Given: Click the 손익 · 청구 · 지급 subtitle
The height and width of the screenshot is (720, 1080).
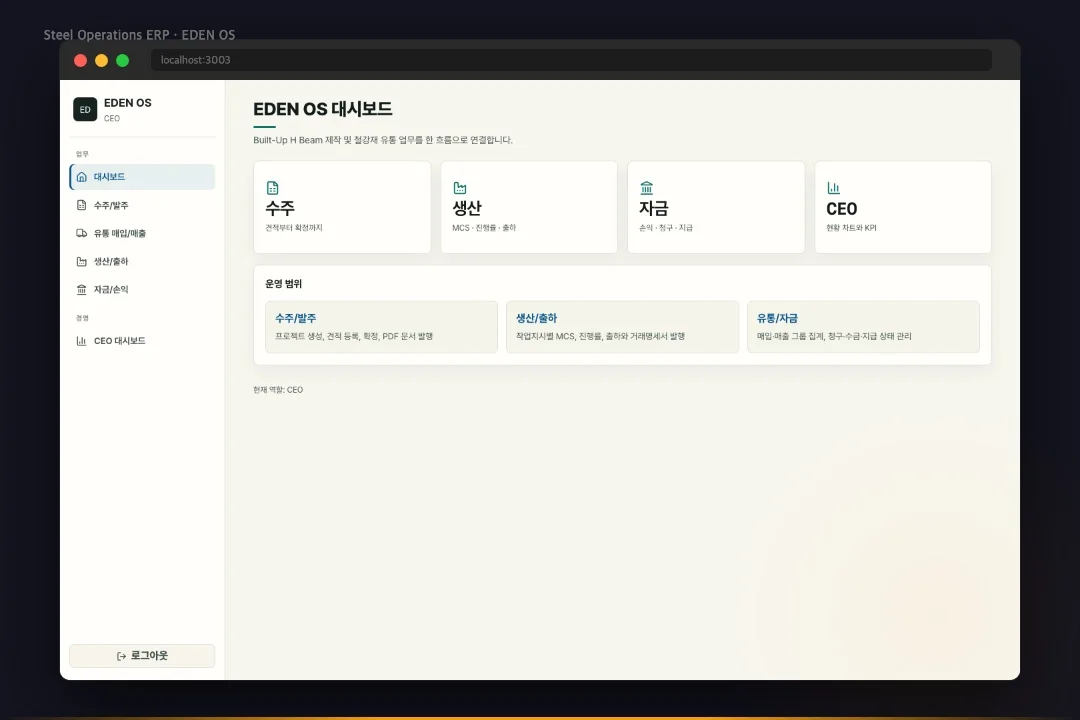Looking at the screenshot, I should (666, 228).
